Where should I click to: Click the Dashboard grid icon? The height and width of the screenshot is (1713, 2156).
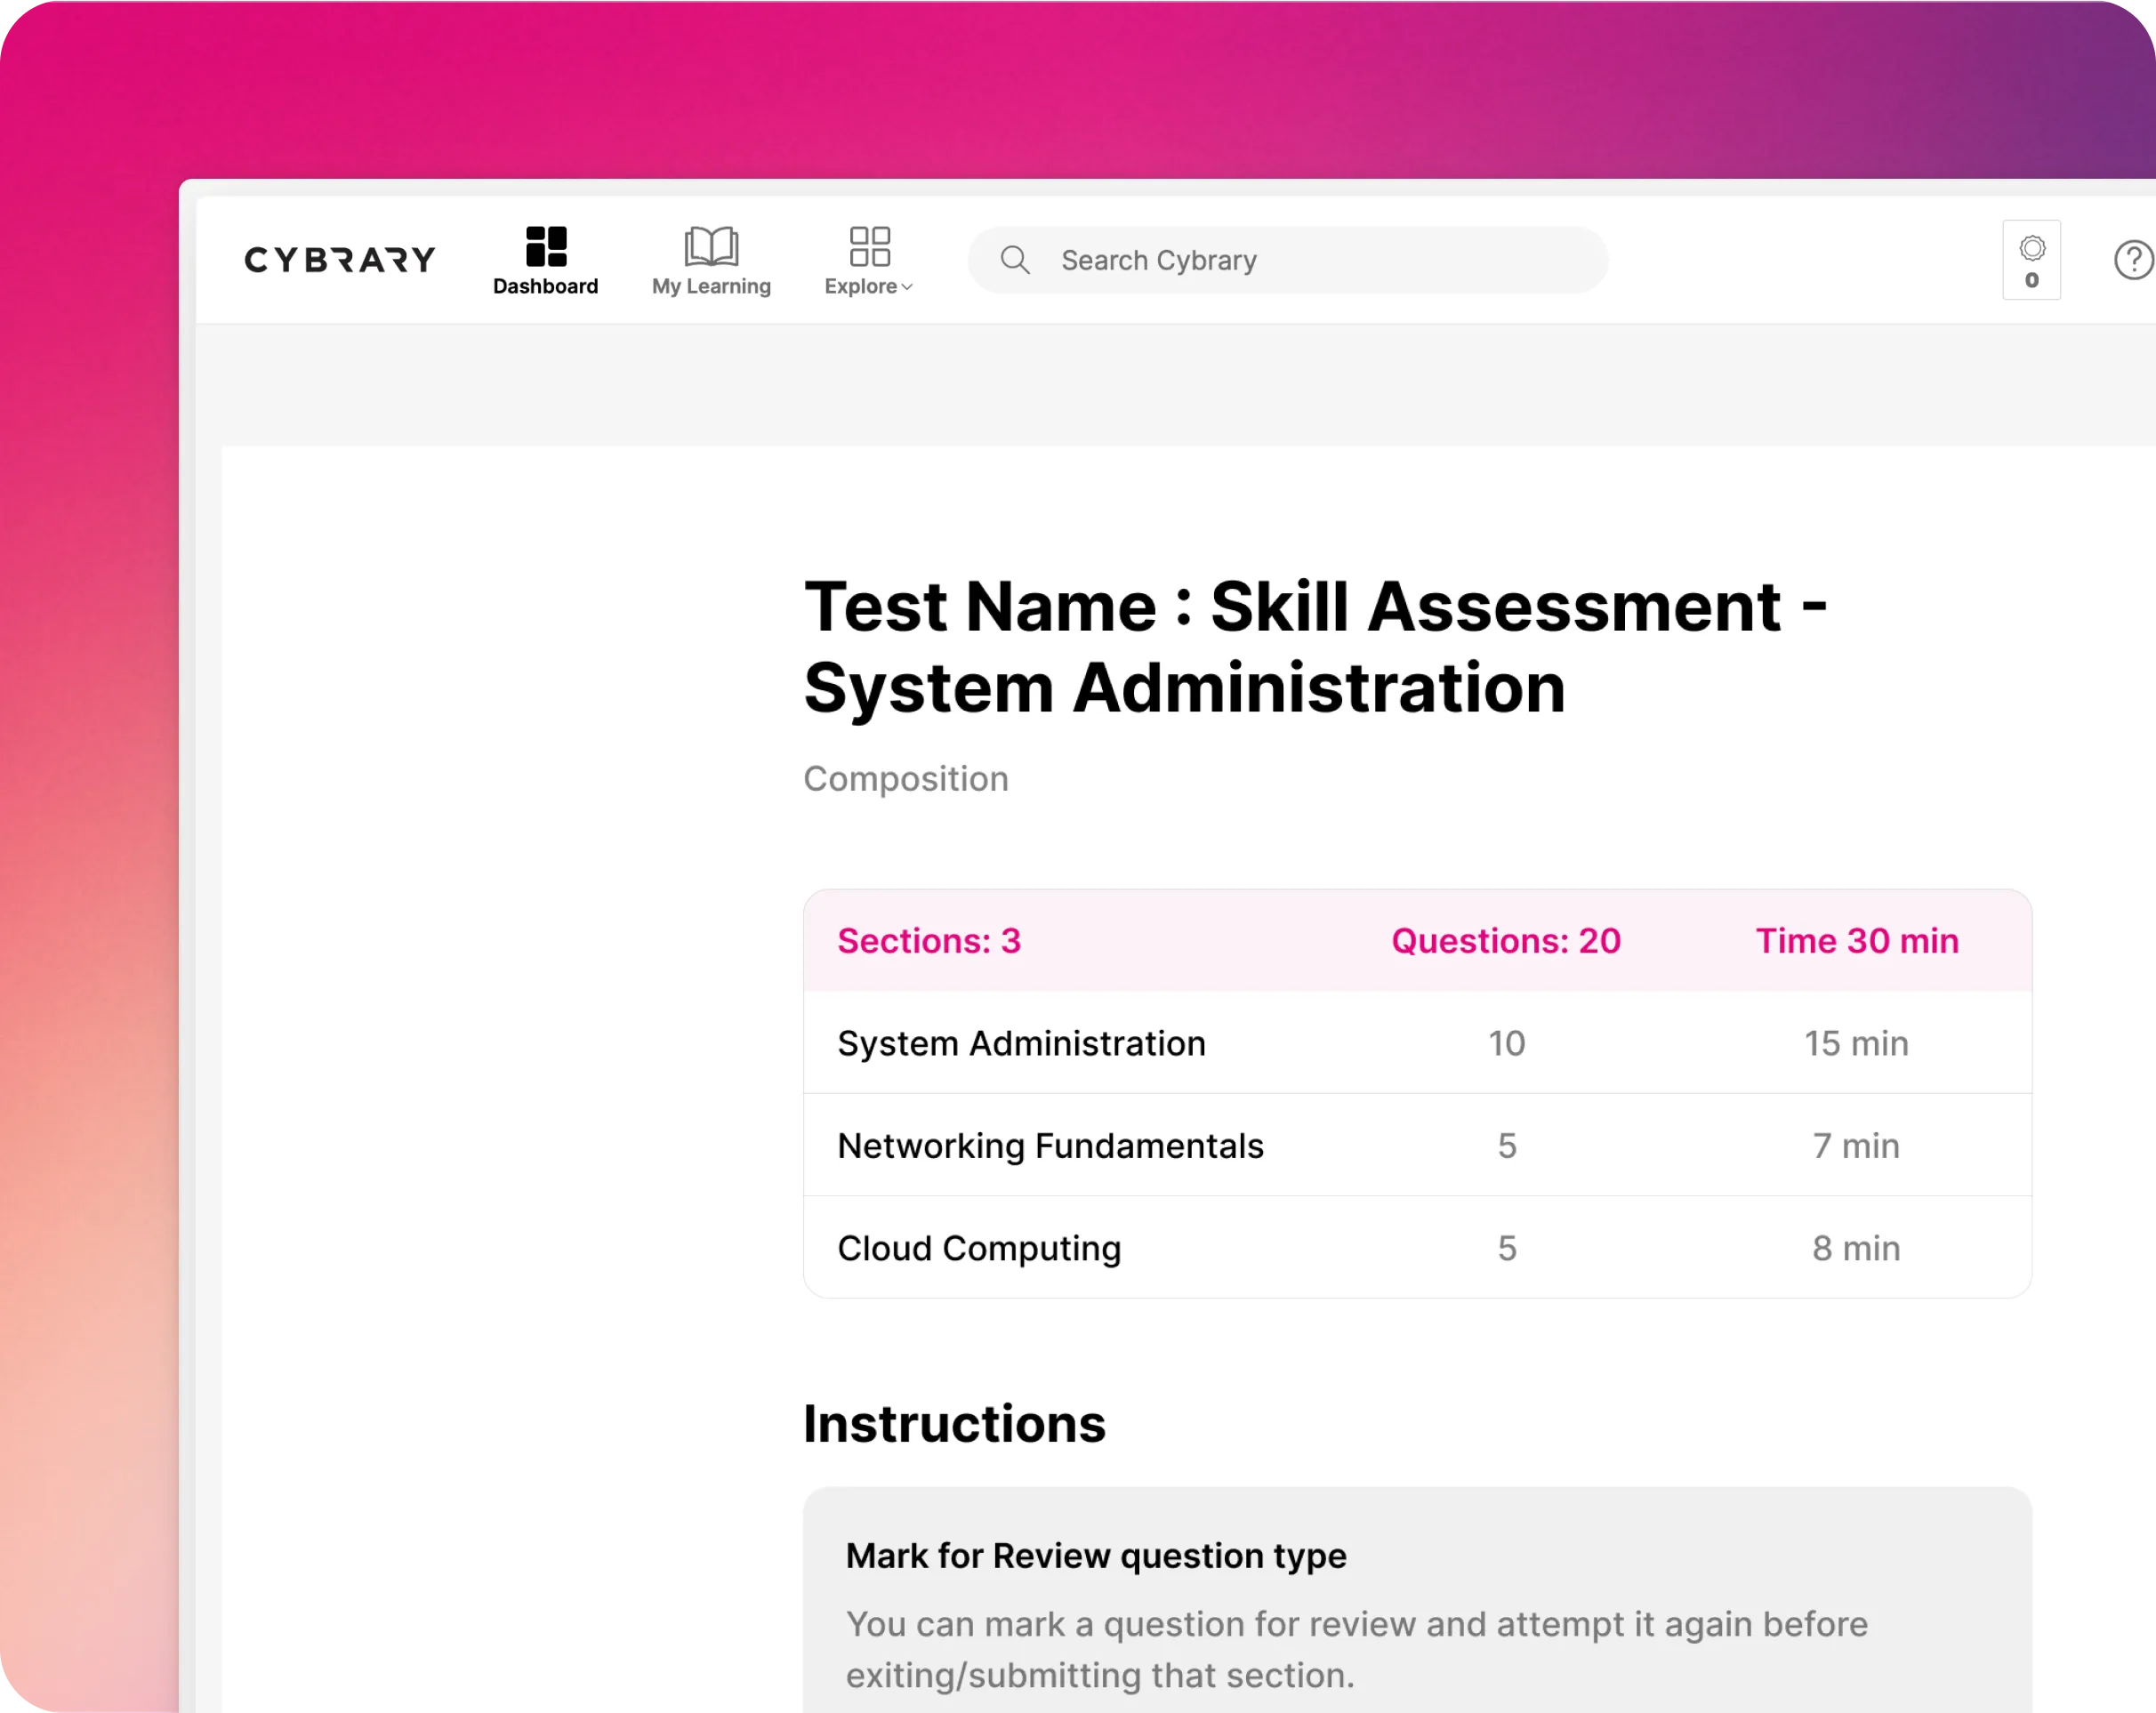coord(546,246)
